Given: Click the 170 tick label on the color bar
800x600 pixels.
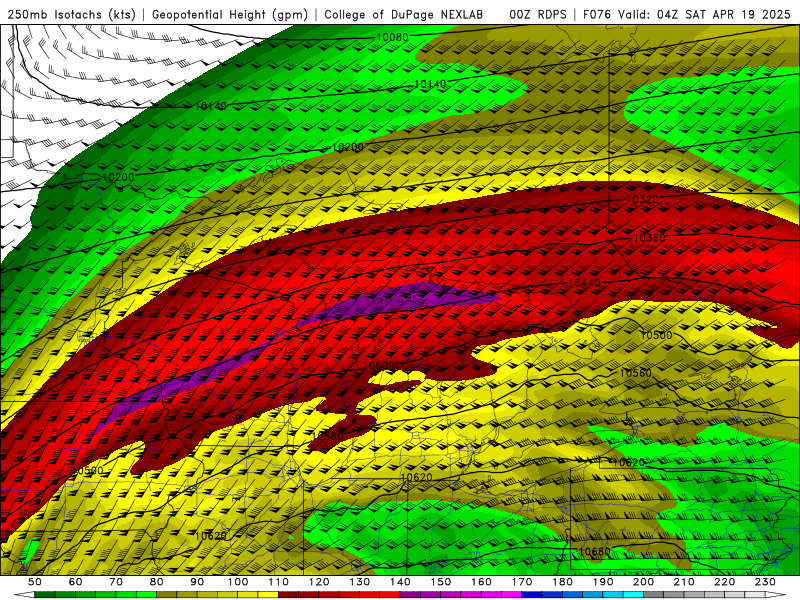Looking at the screenshot, I should (521, 582).
